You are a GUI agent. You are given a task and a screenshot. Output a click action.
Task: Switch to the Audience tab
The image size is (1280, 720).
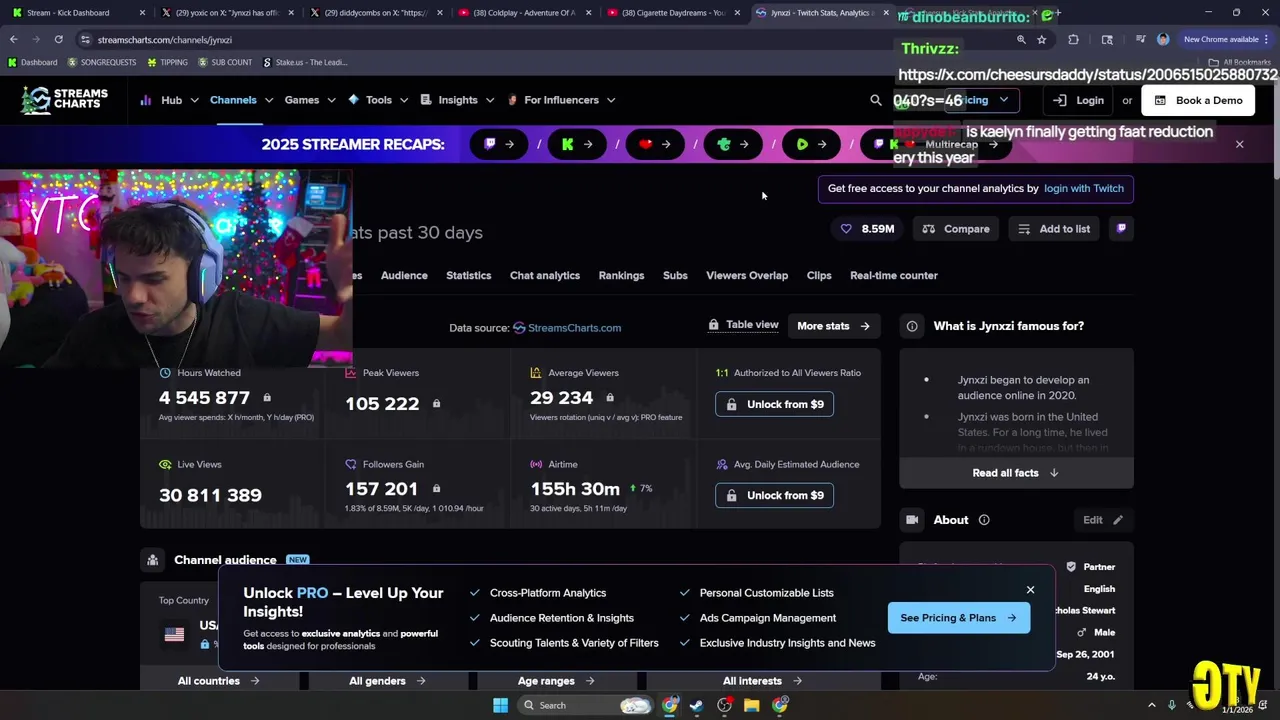(x=404, y=275)
